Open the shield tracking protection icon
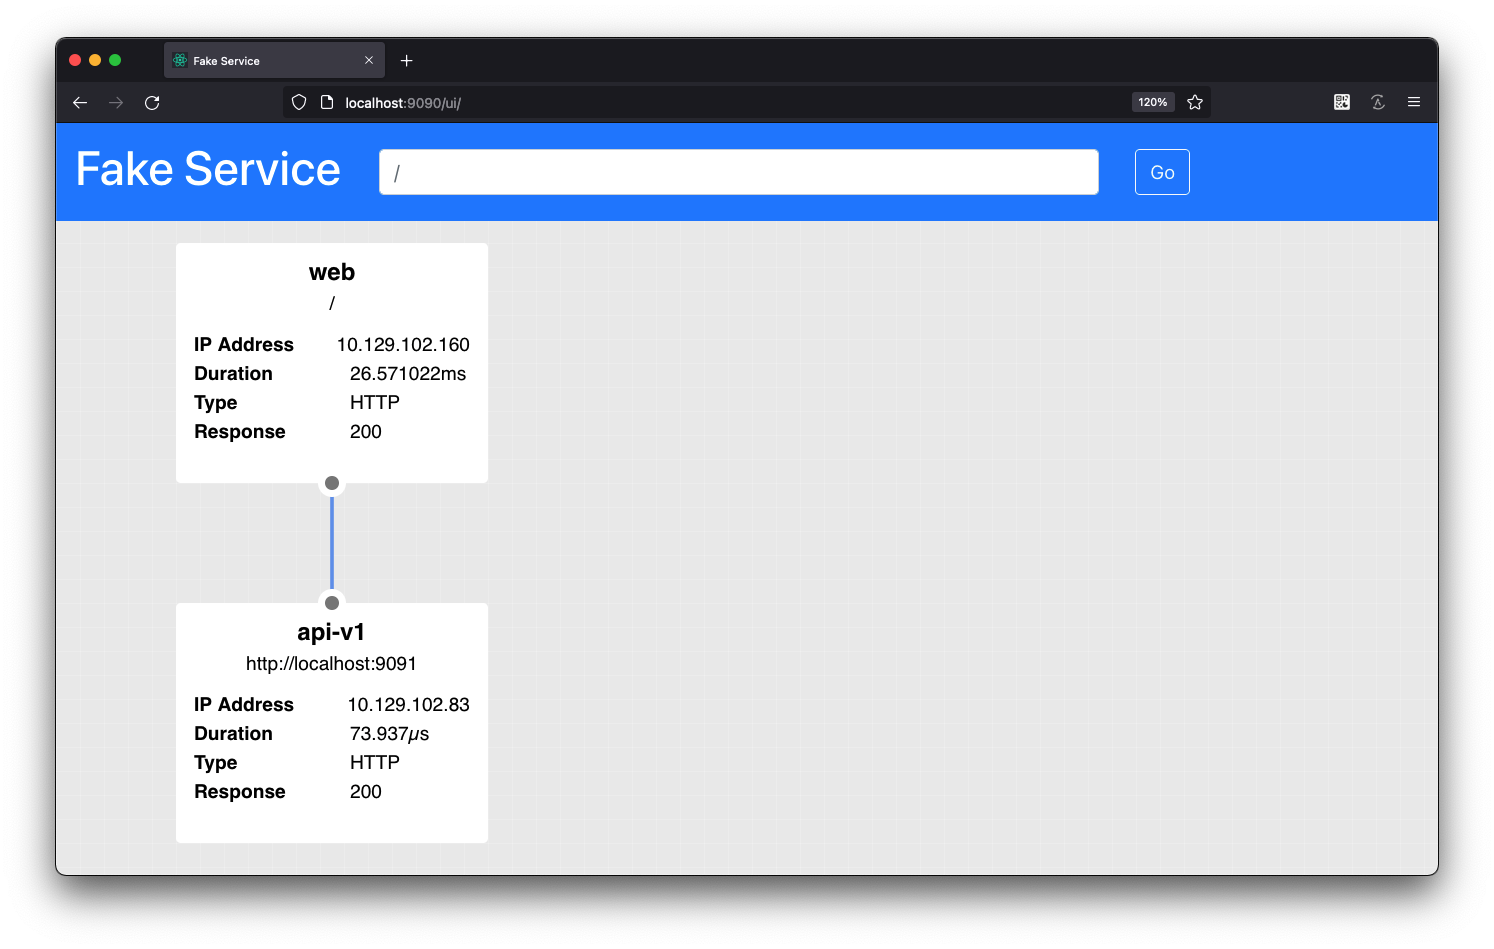The image size is (1494, 949). pos(299,102)
